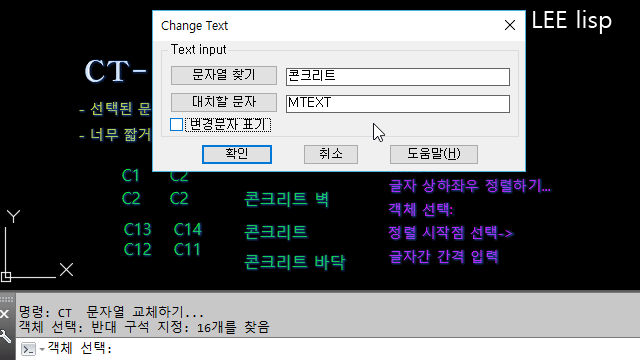
Task: Cancel the dialog with the 취소 button
Action: pyautogui.click(x=331, y=154)
